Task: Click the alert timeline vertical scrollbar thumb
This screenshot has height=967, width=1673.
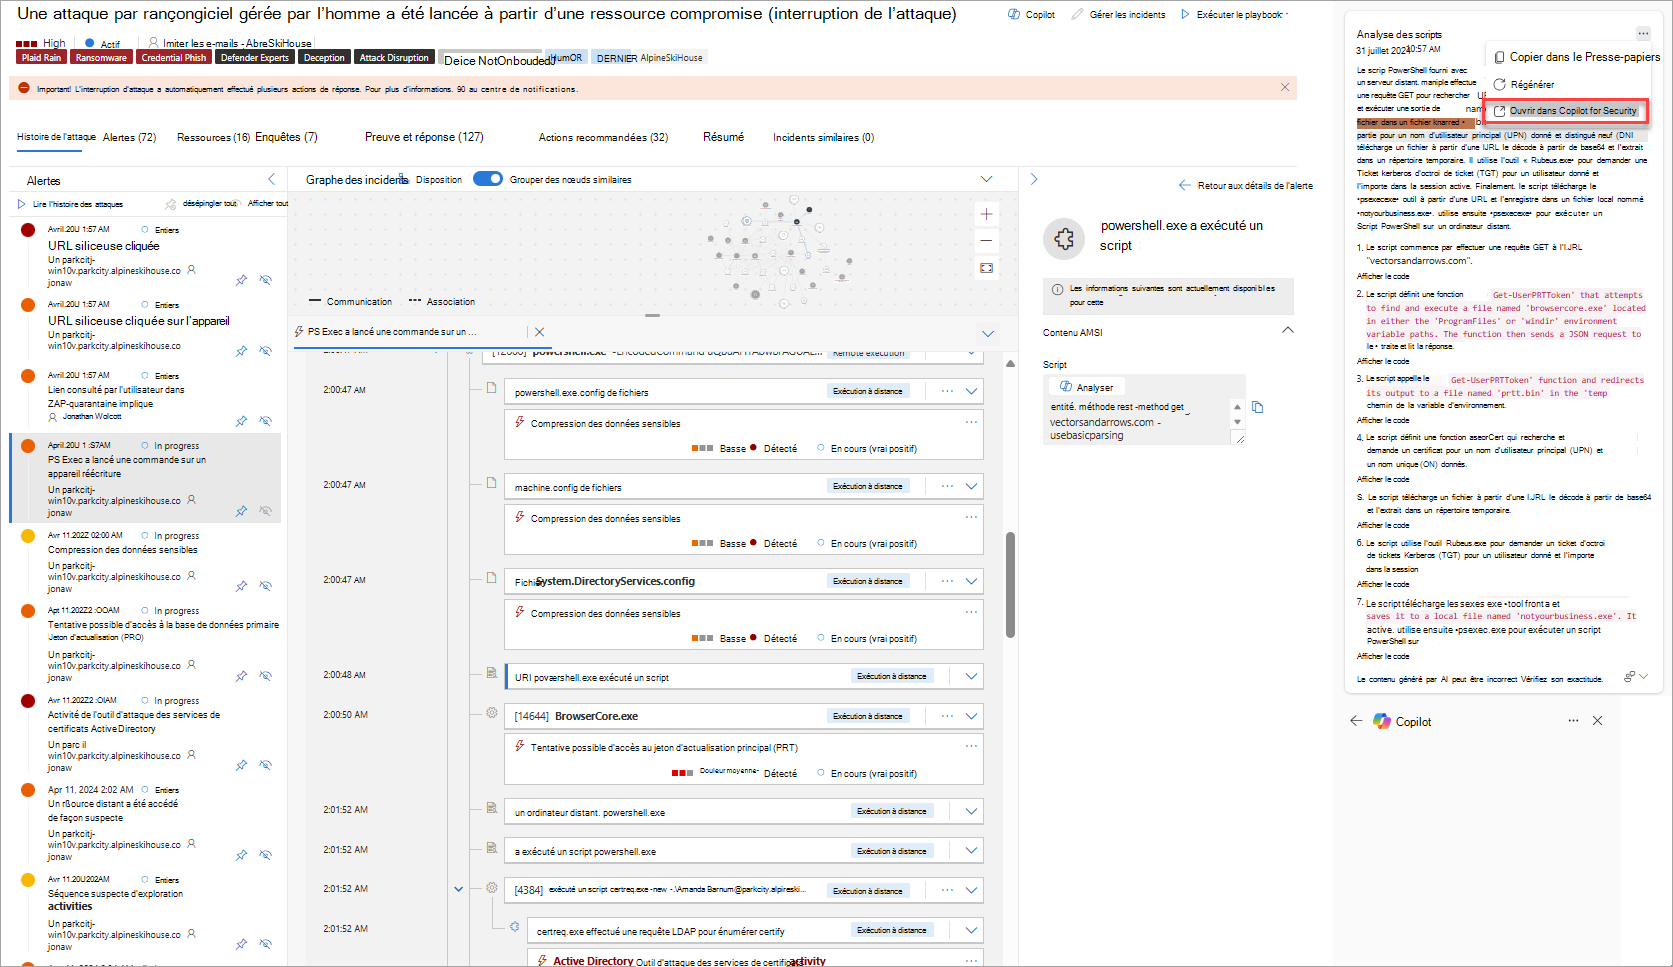Action: (x=1010, y=585)
